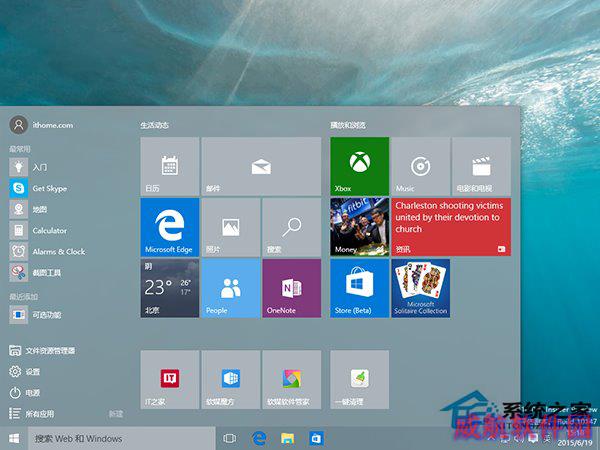
Task: Open Edge browser from taskbar
Action: point(259,439)
